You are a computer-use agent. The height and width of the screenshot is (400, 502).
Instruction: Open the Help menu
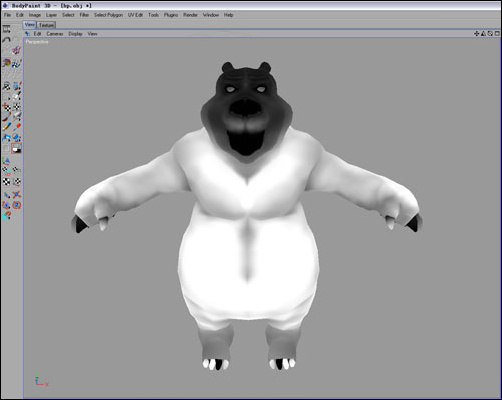pyautogui.click(x=228, y=15)
